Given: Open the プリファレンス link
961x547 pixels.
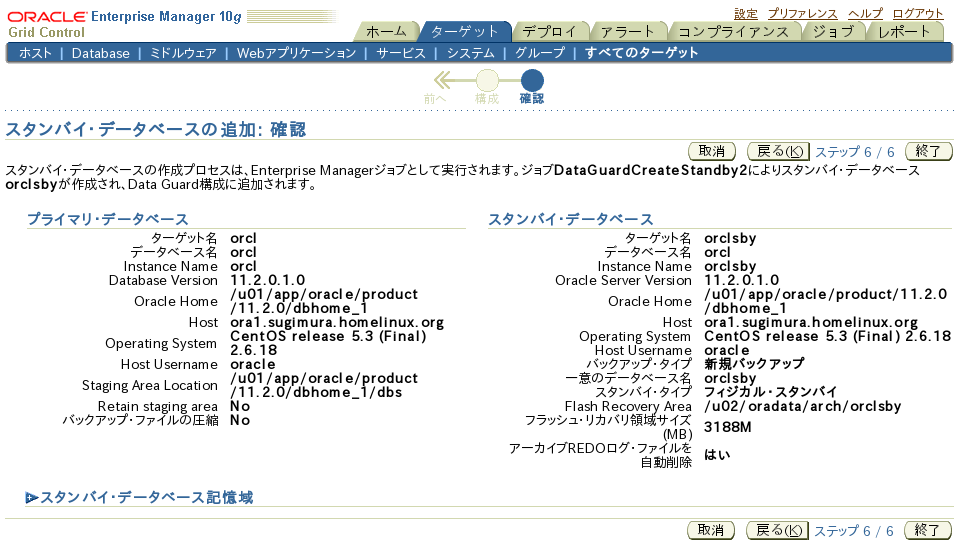Looking at the screenshot, I should (802, 13).
